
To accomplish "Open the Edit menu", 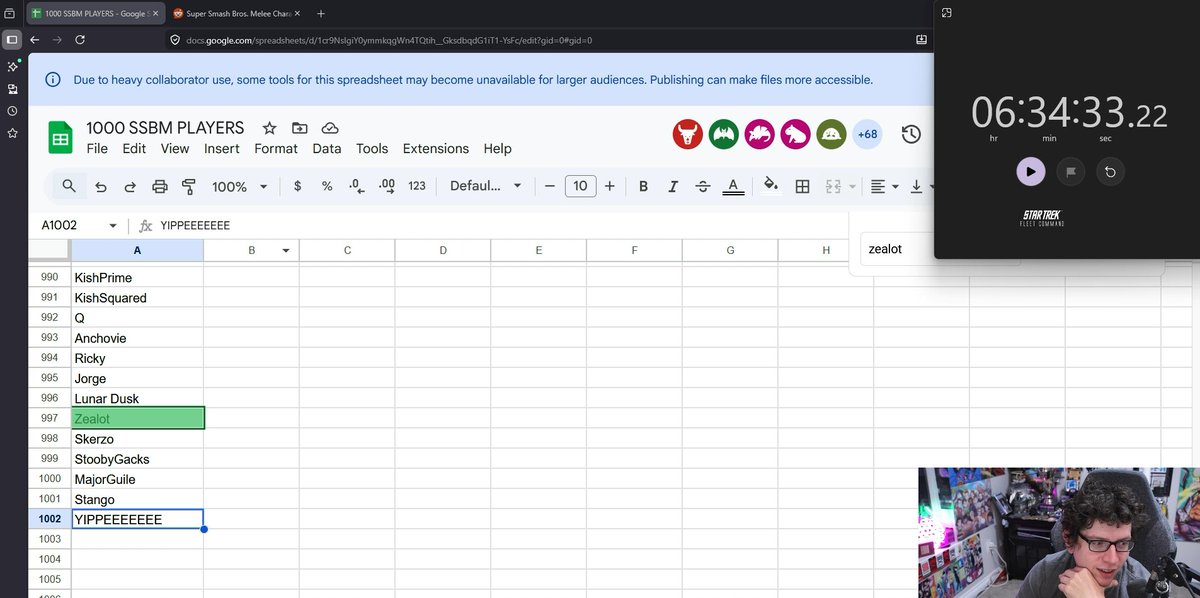I will 134,148.
